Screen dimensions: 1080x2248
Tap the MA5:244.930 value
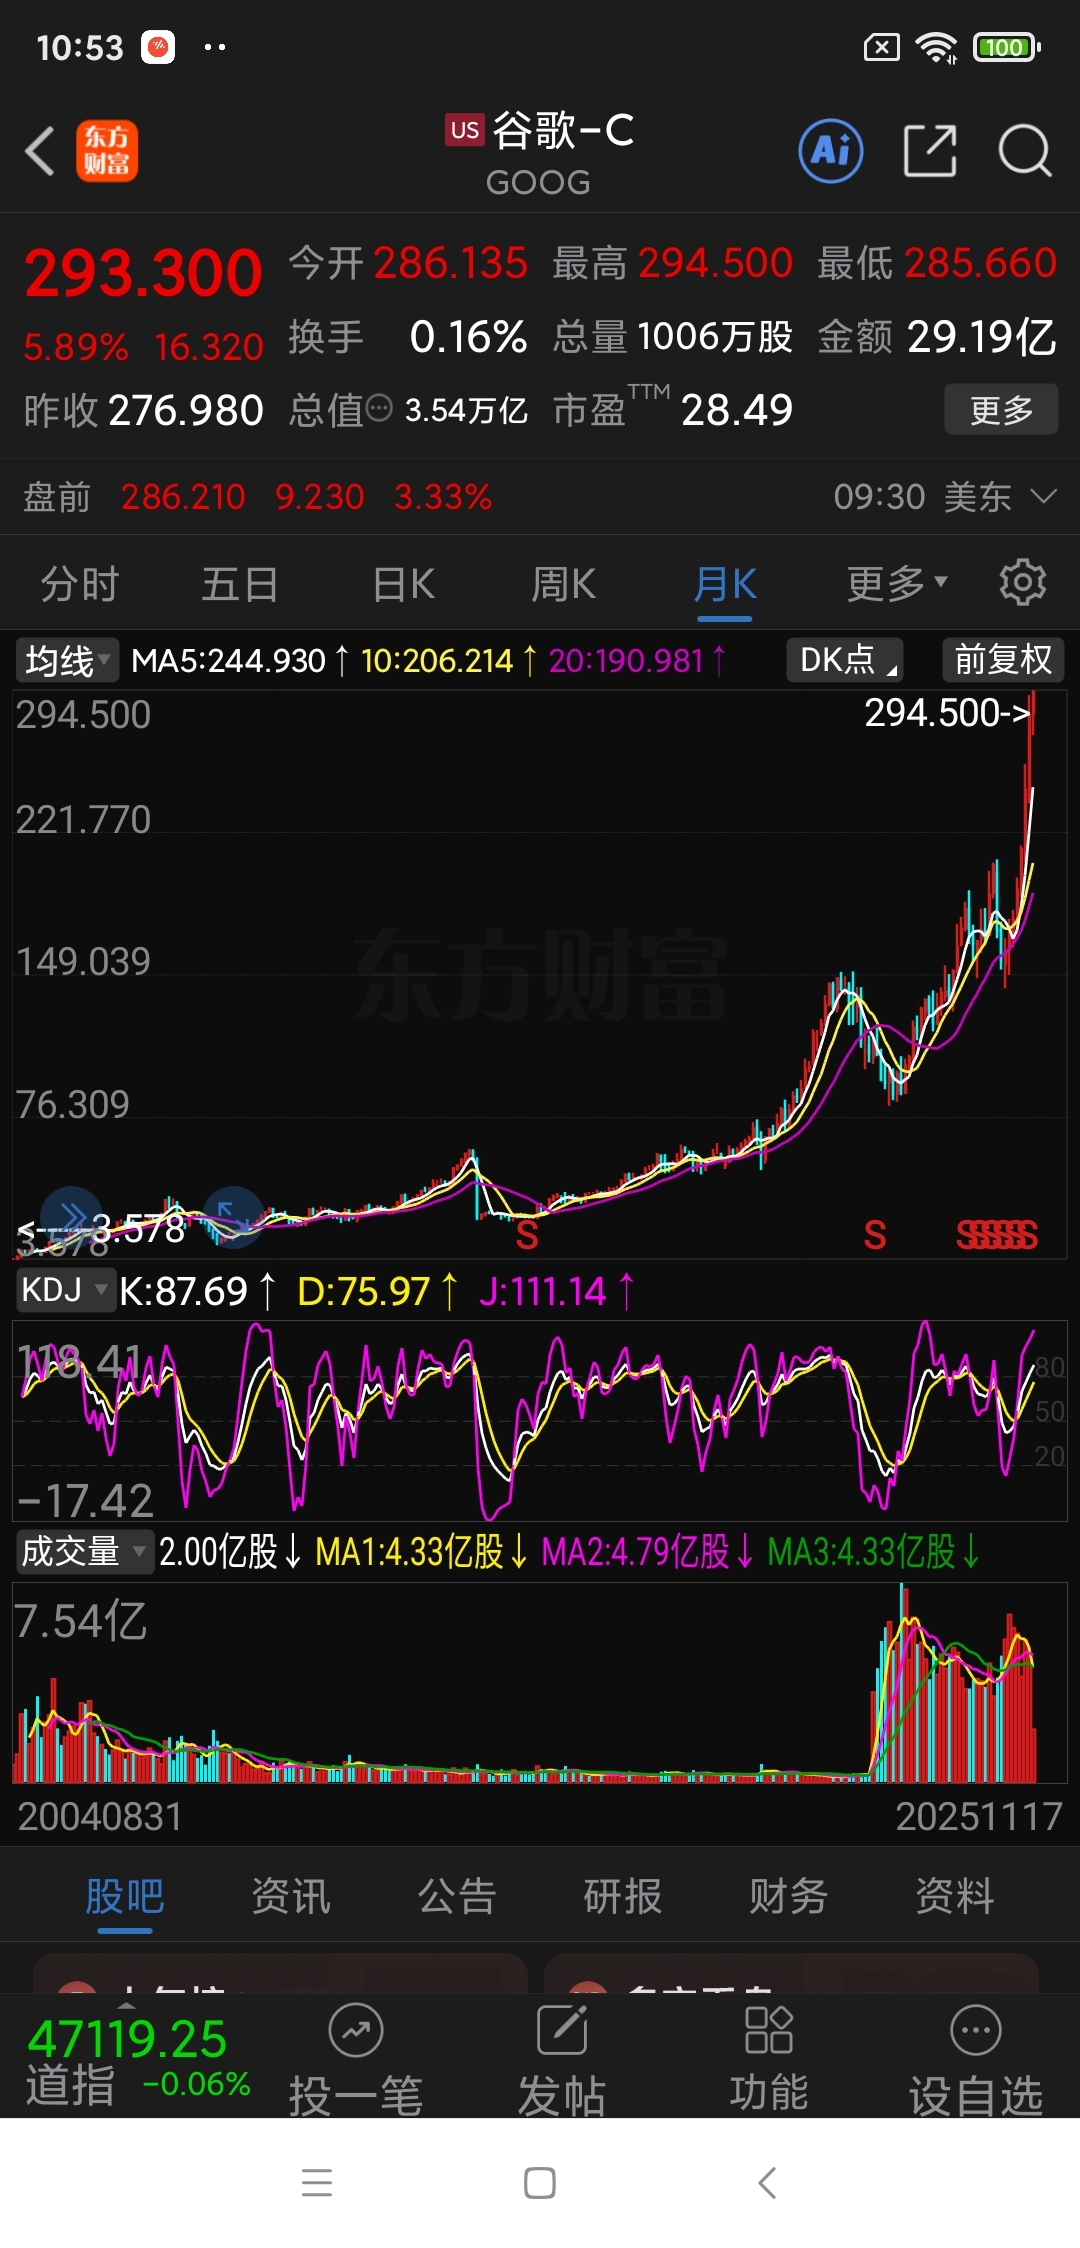[240, 660]
